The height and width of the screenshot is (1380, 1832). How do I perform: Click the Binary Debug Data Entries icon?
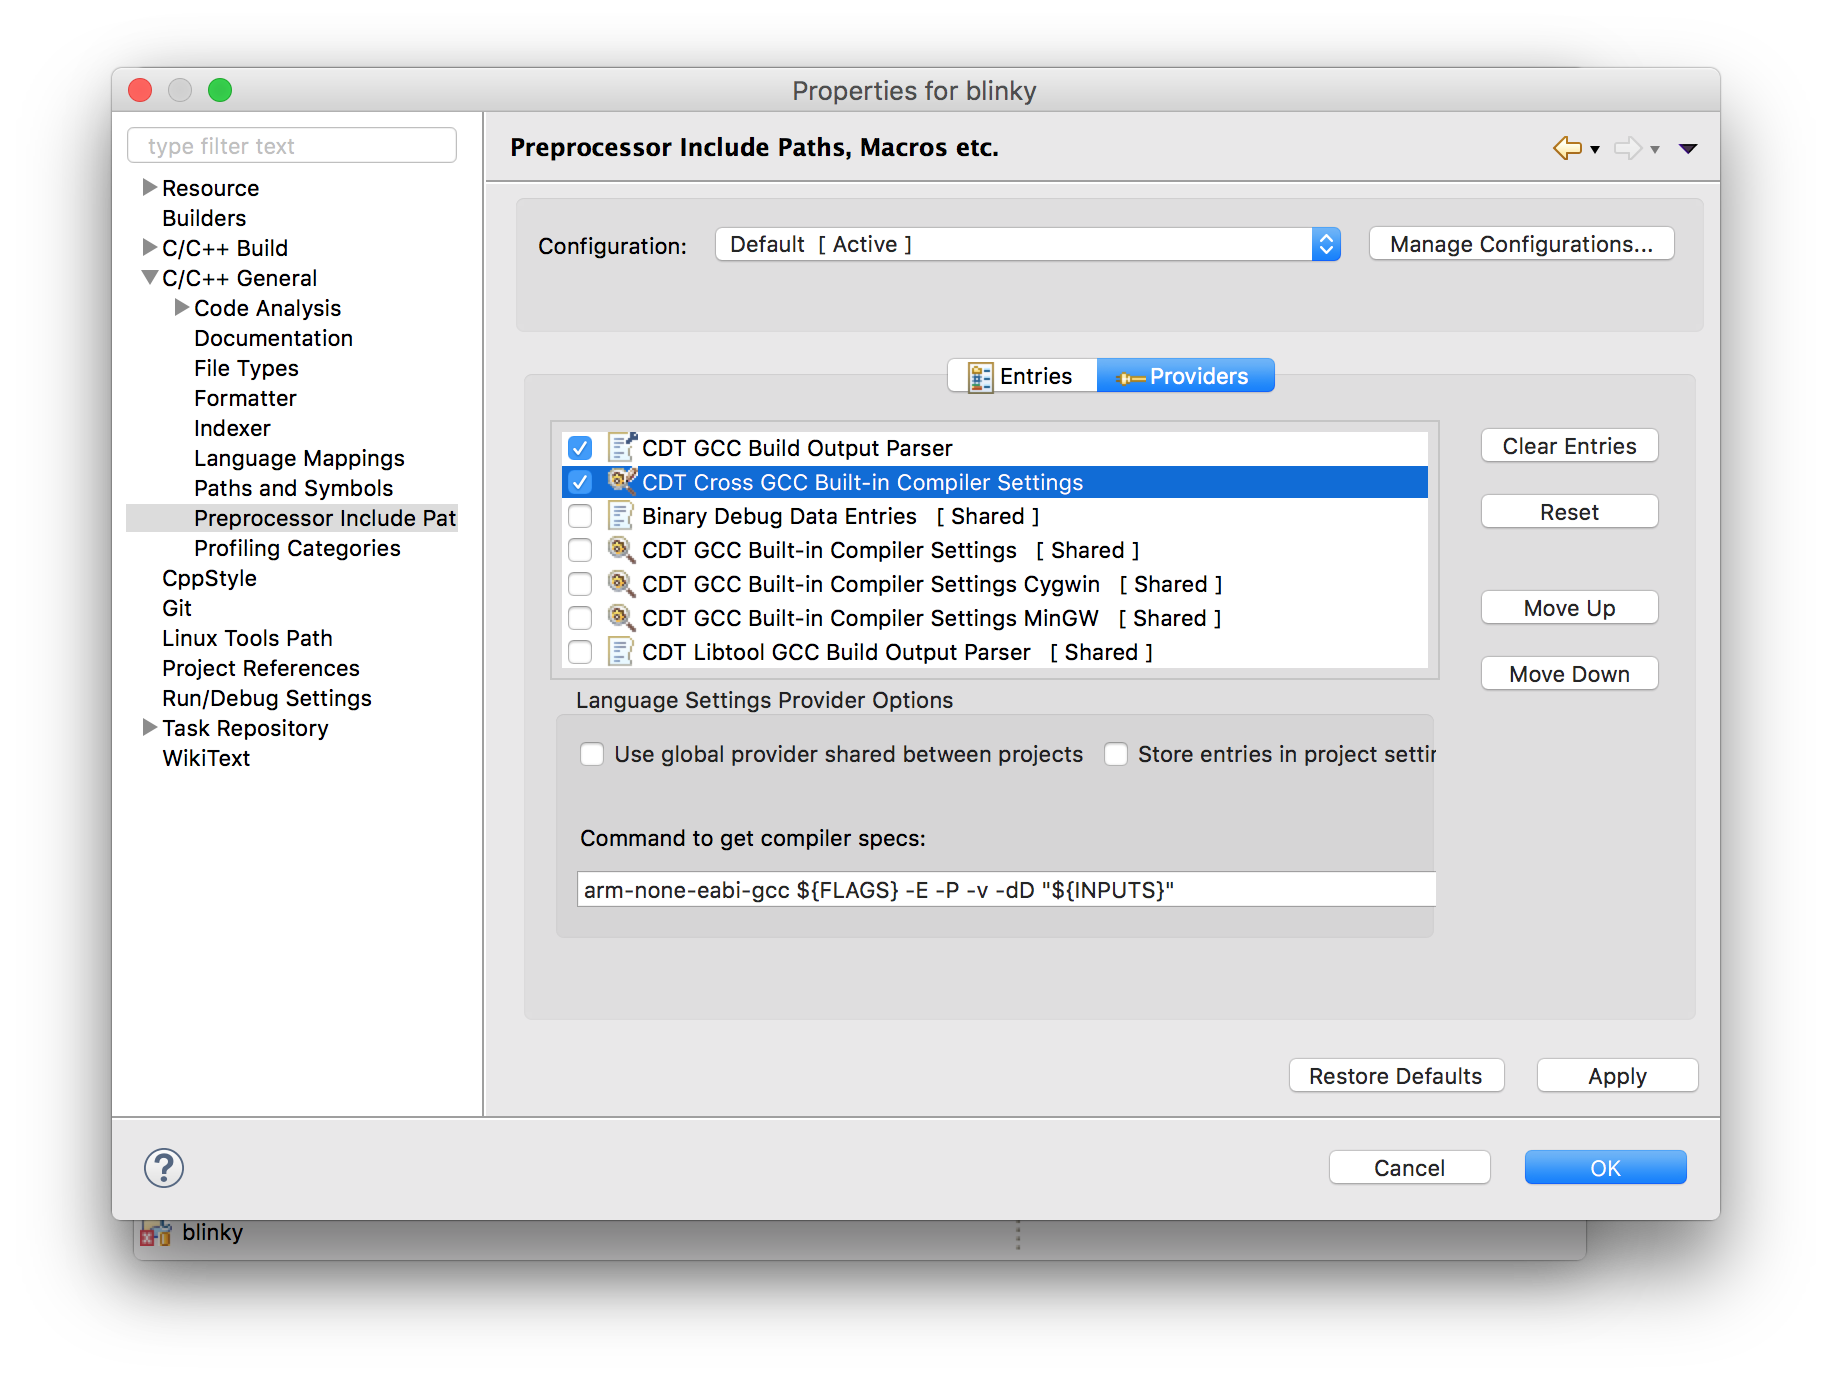[621, 516]
